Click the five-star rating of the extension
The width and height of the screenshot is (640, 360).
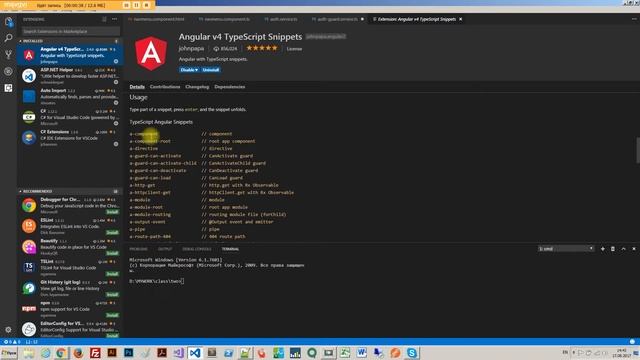(x=262, y=48)
